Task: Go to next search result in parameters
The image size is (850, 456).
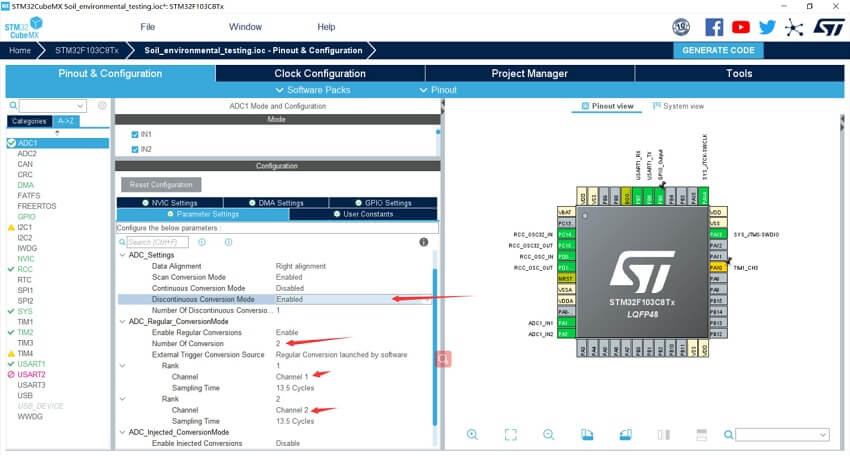Action: click(x=228, y=242)
